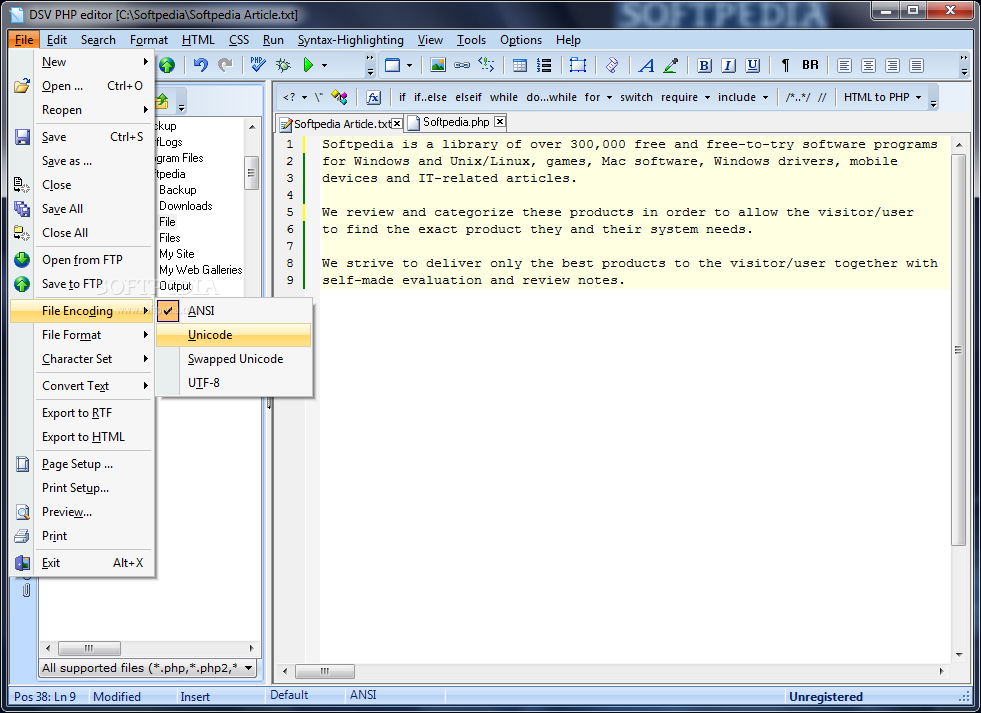Expand the for loop dropdown arrow

point(609,98)
